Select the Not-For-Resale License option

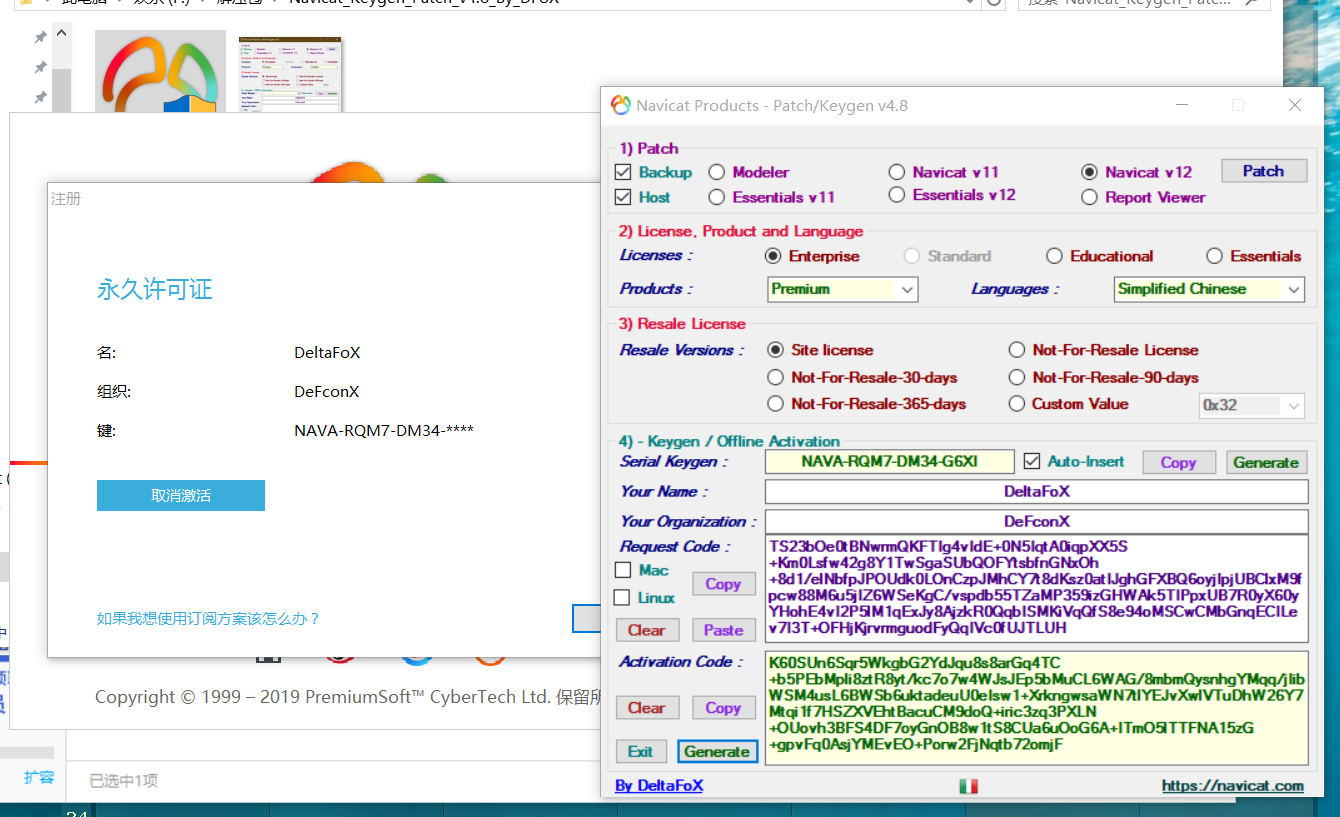tap(1016, 350)
